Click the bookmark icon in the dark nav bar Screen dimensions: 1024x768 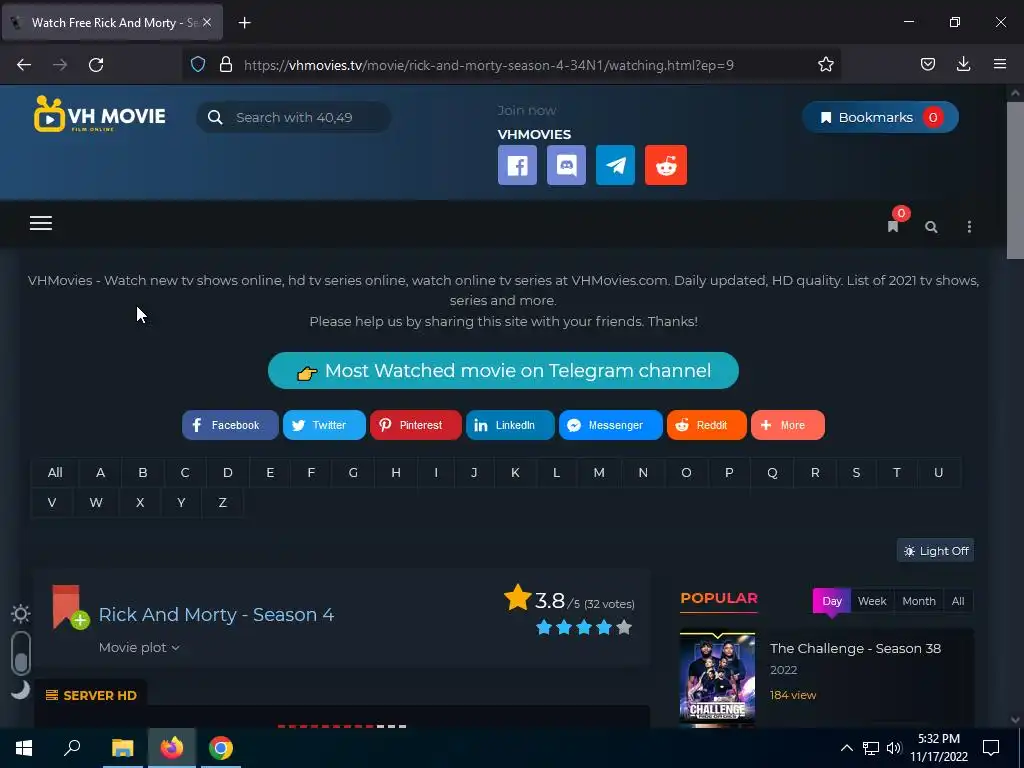[893, 226]
